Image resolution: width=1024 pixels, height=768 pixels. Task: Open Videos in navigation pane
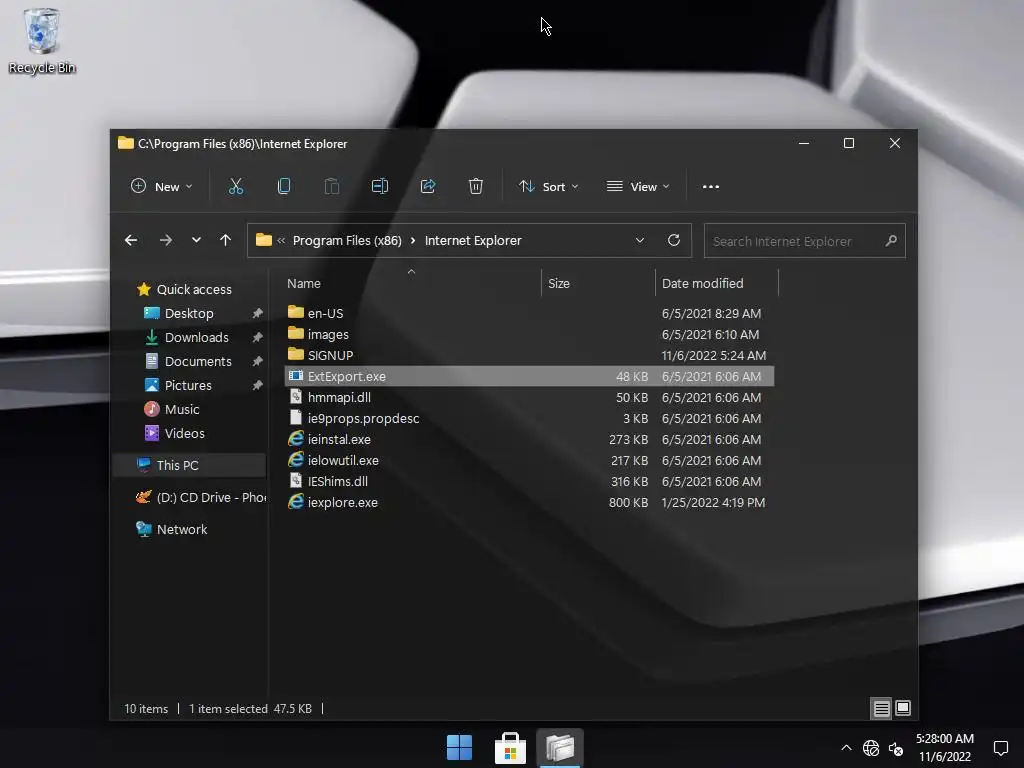coord(184,433)
